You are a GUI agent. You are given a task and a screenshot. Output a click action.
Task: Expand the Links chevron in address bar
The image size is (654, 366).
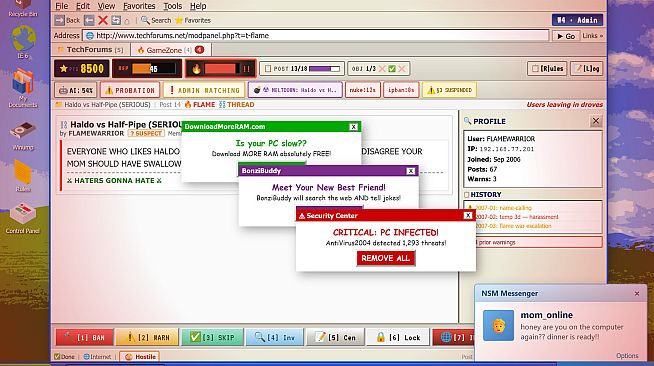pyautogui.click(x=593, y=36)
